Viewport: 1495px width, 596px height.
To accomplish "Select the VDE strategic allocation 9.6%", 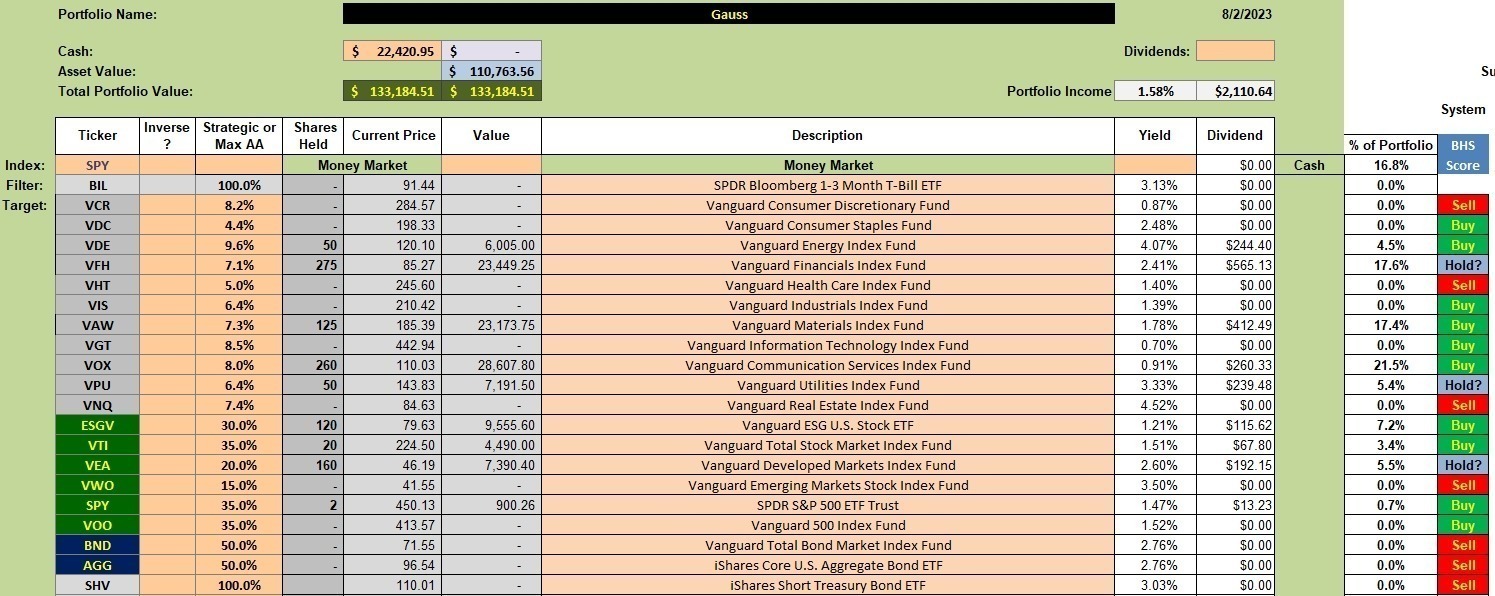I will [x=239, y=245].
